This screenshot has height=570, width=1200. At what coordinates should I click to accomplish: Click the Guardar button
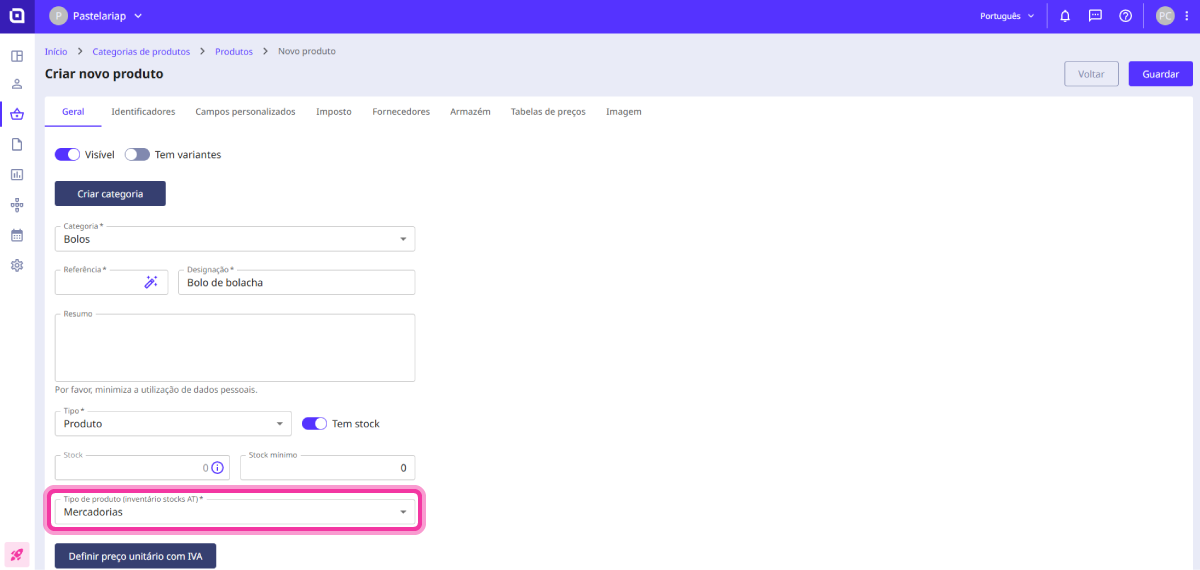tap(1160, 74)
